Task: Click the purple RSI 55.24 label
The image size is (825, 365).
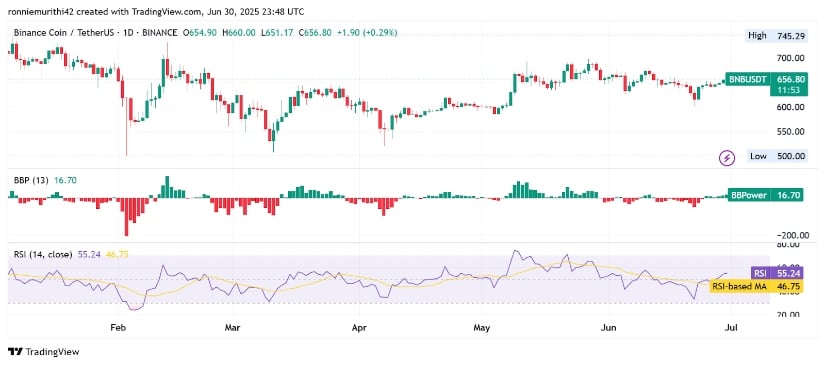Action: click(778, 274)
